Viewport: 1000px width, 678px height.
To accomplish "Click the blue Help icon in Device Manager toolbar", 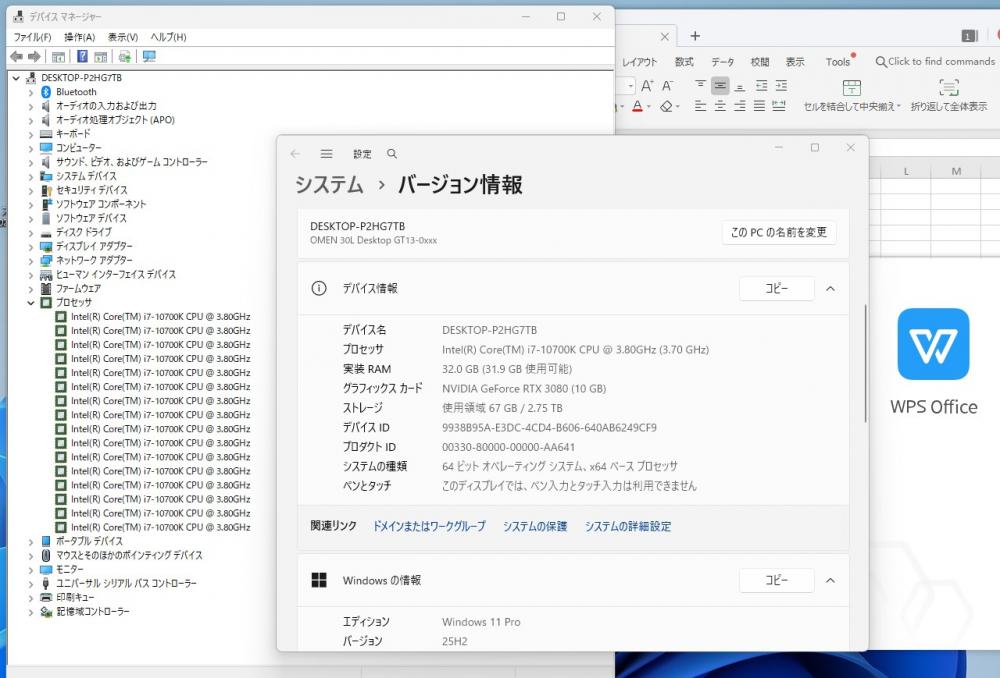I will click(x=82, y=57).
